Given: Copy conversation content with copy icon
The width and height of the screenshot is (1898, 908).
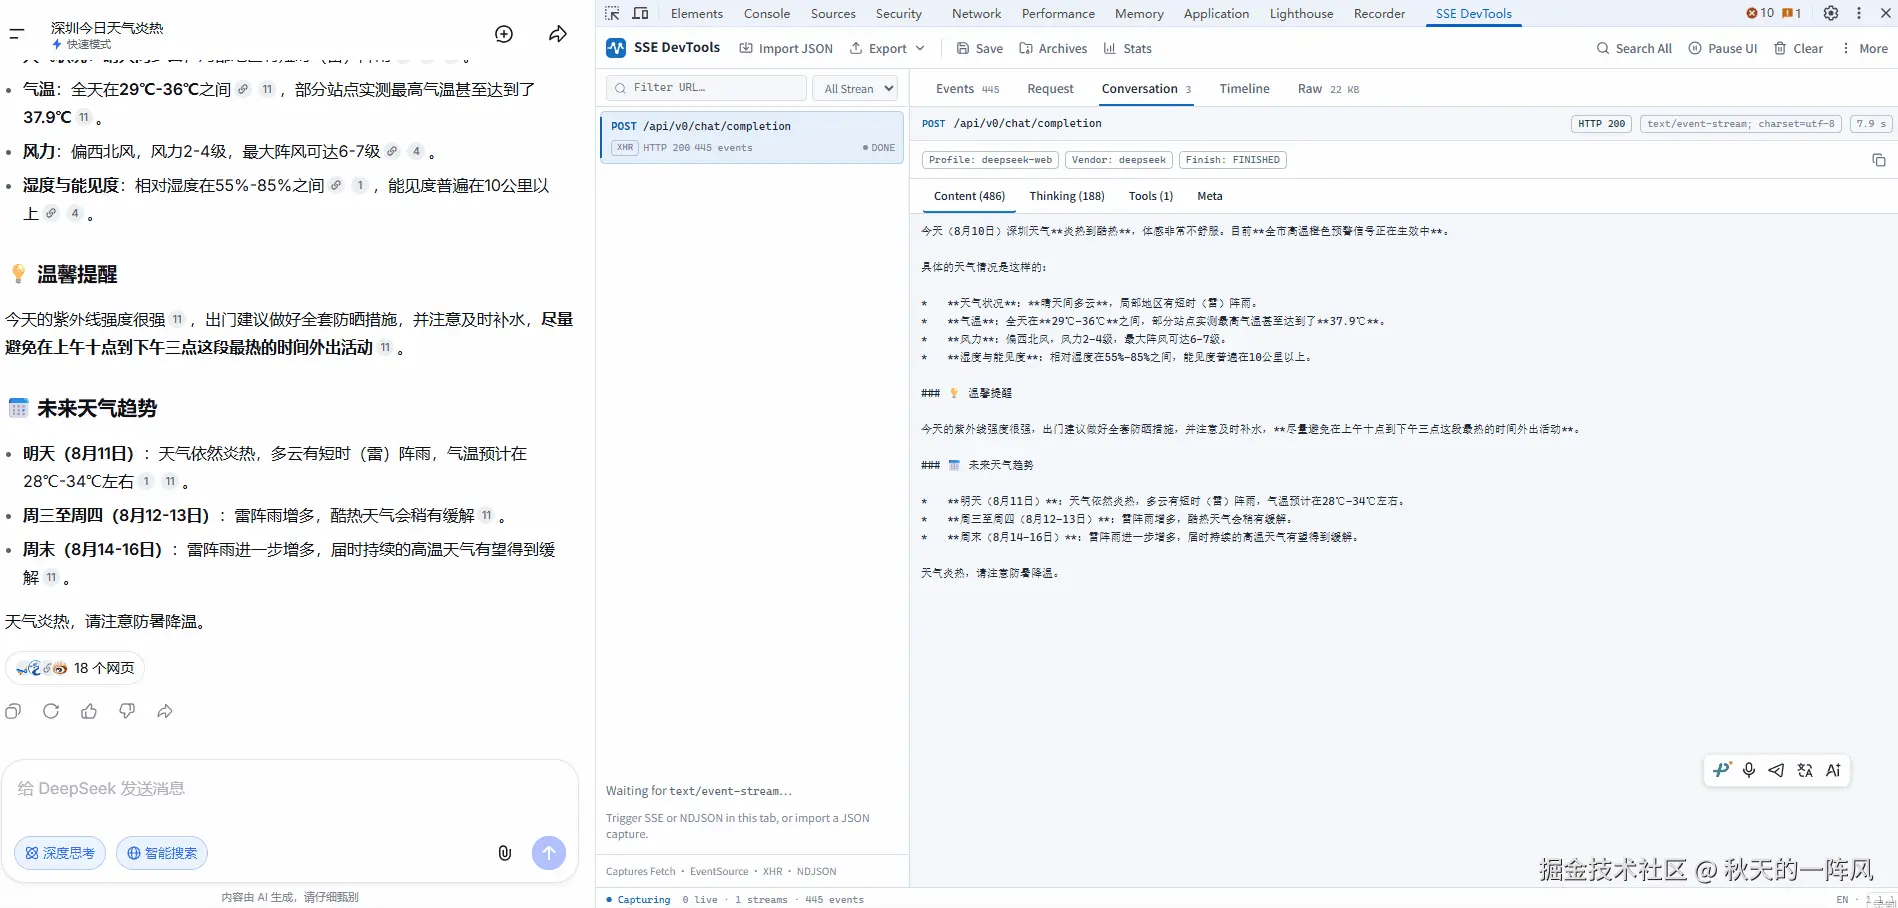Looking at the screenshot, I should (1879, 160).
